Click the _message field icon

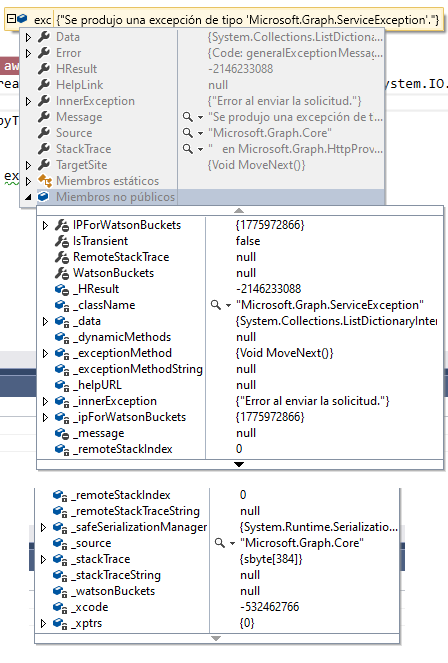(x=62, y=433)
